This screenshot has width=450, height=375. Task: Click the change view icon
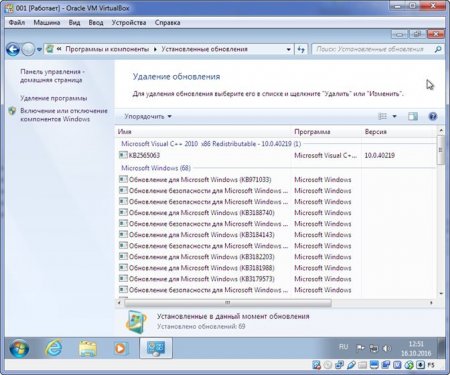(x=382, y=116)
